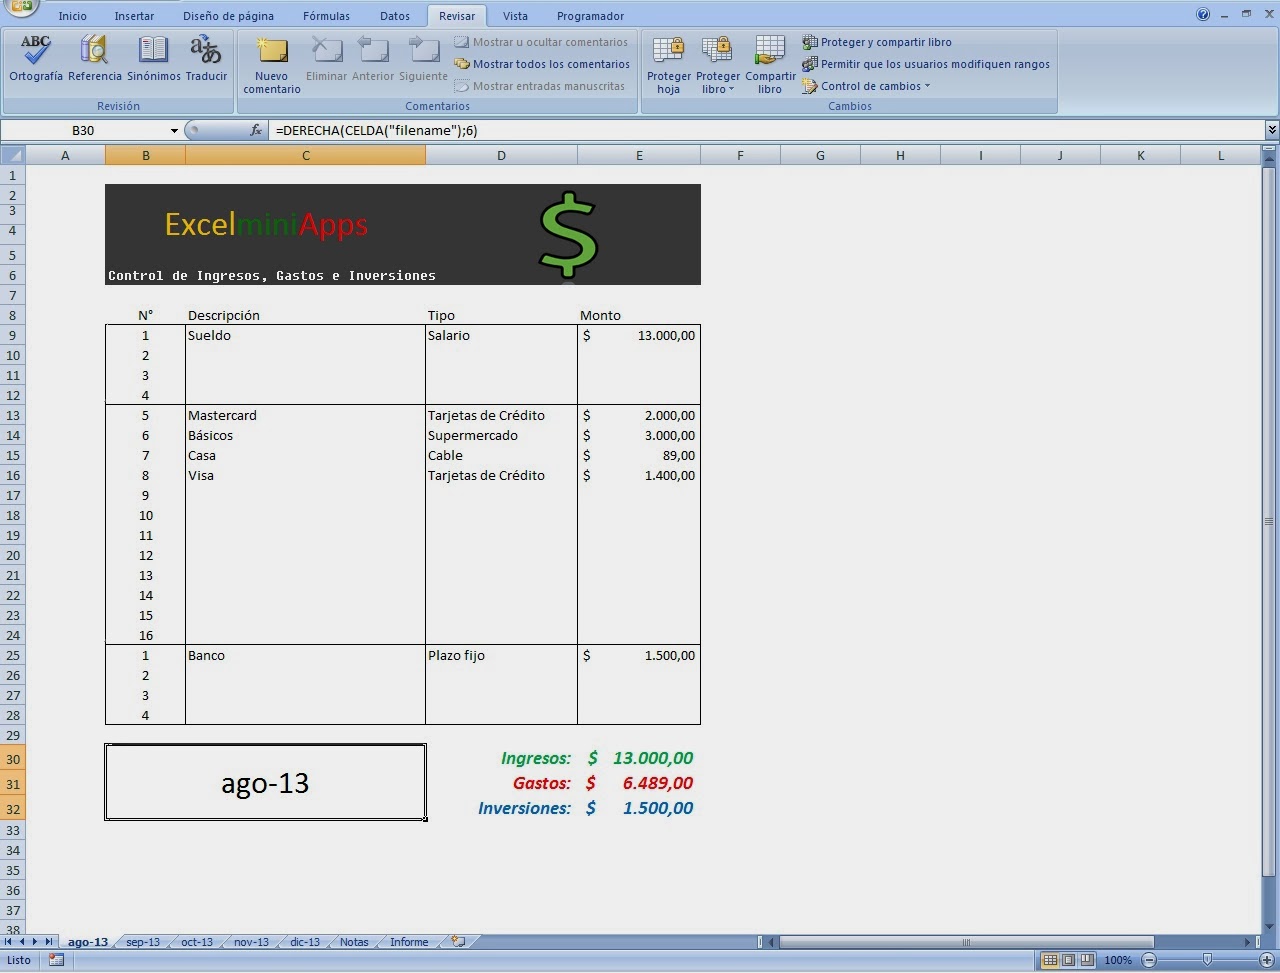Viewport: 1280px width, 973px height.
Task: Switch to Normal view button
Action: [x=1050, y=960]
